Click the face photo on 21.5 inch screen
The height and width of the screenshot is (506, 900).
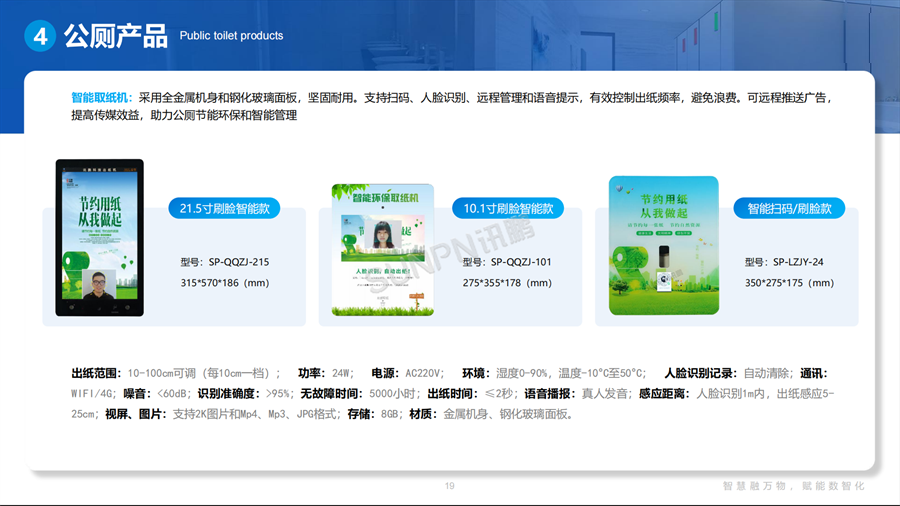99,285
